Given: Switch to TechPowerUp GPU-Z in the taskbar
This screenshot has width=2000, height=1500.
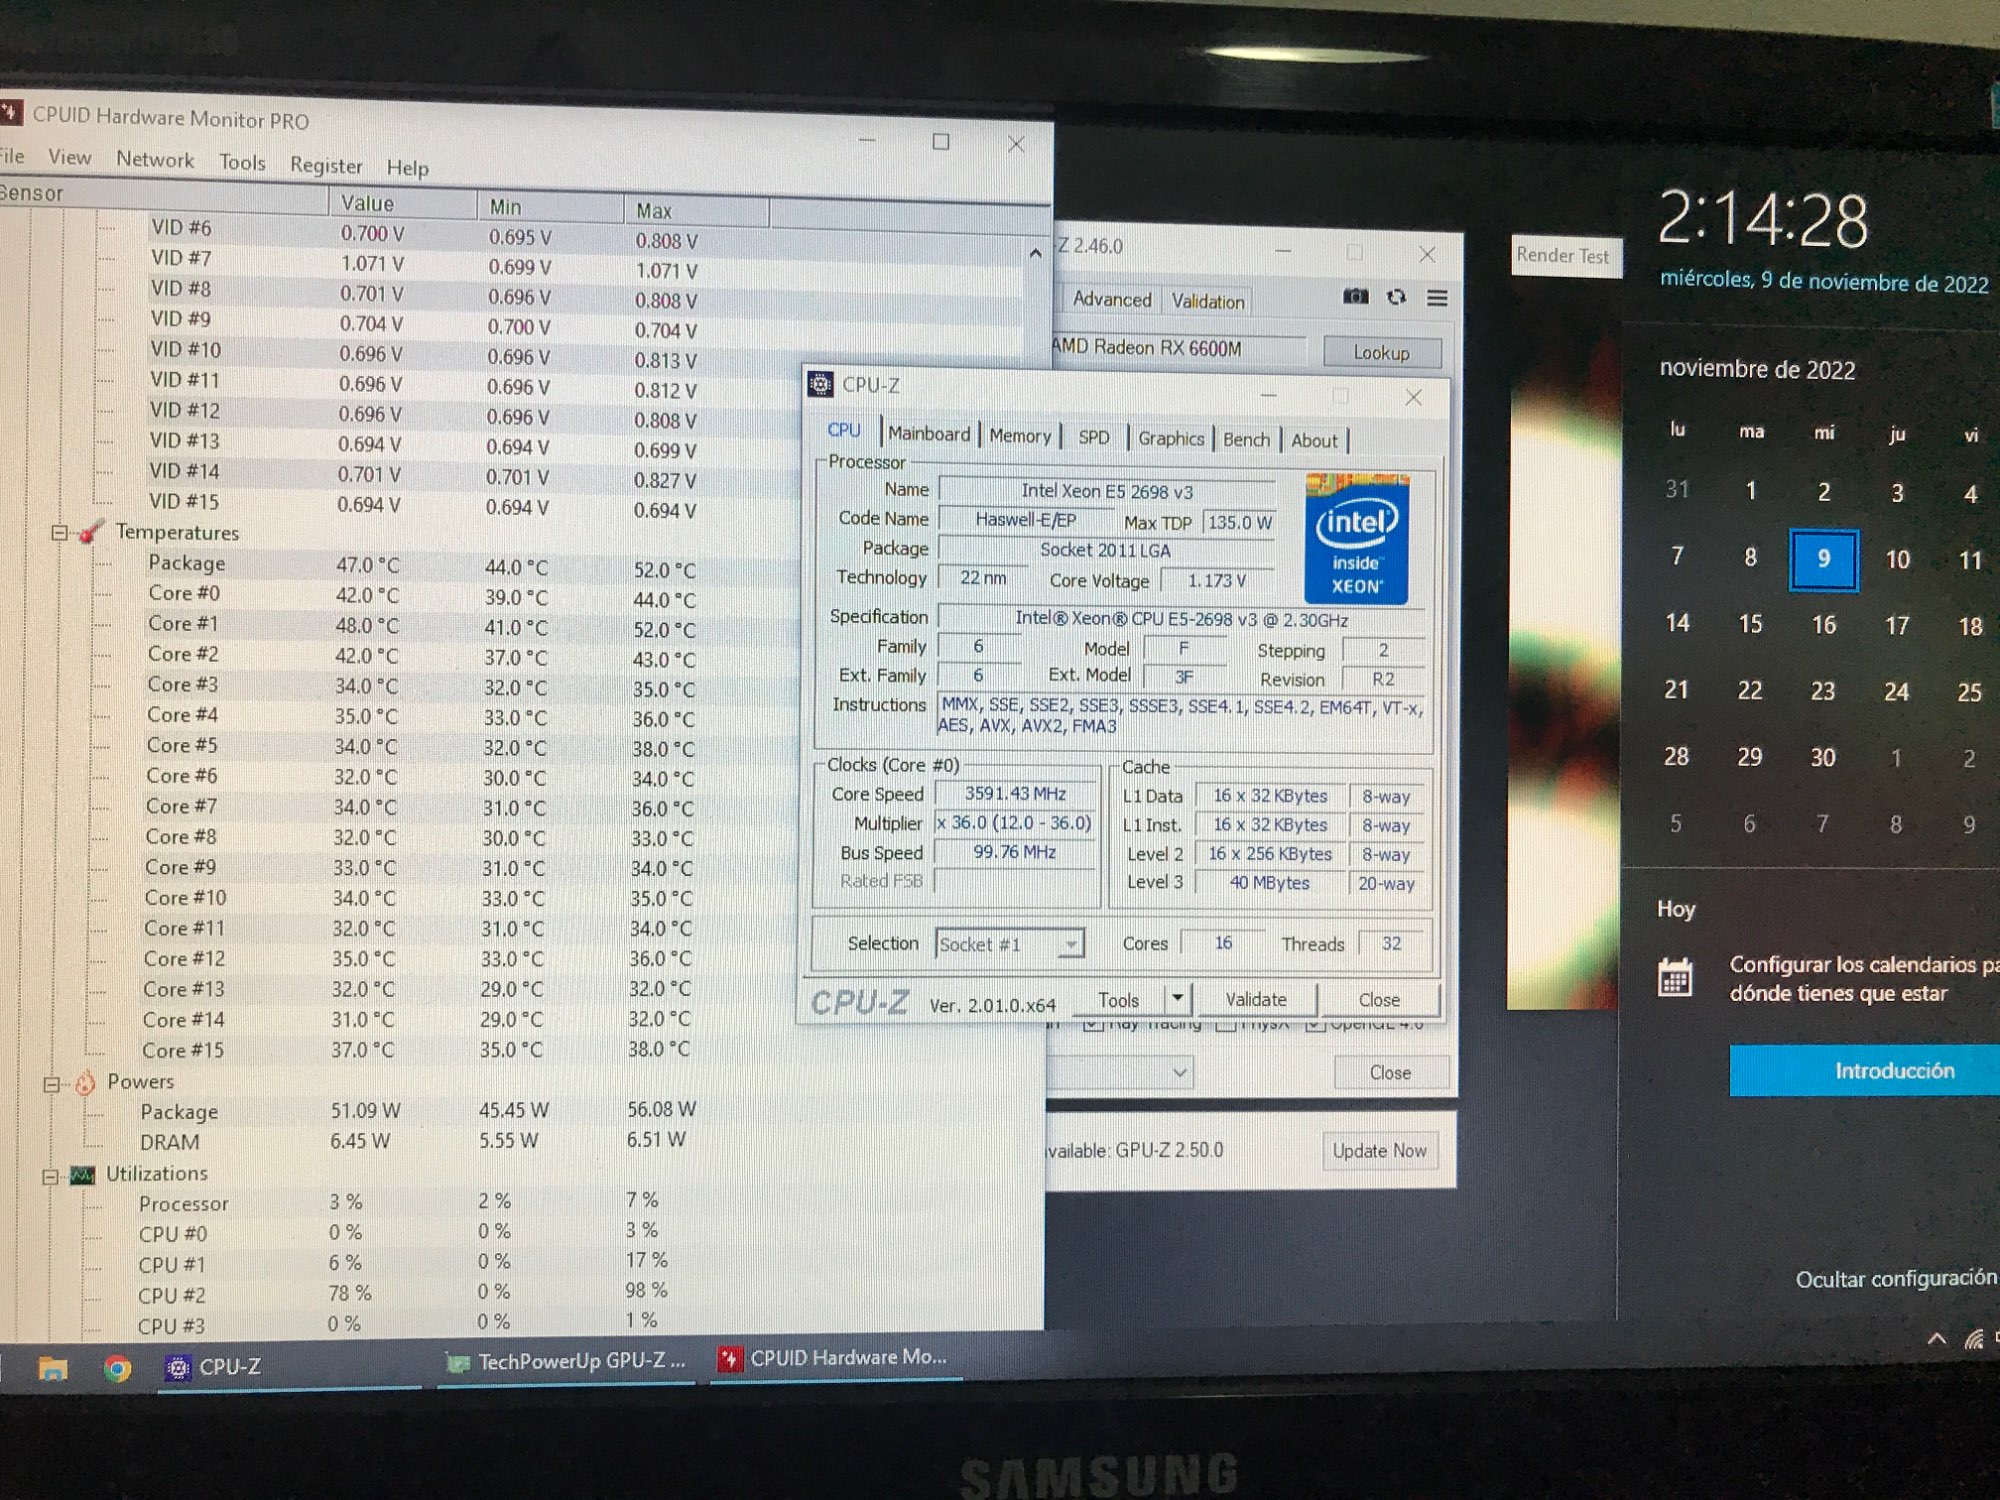Looking at the screenshot, I should [x=567, y=1362].
